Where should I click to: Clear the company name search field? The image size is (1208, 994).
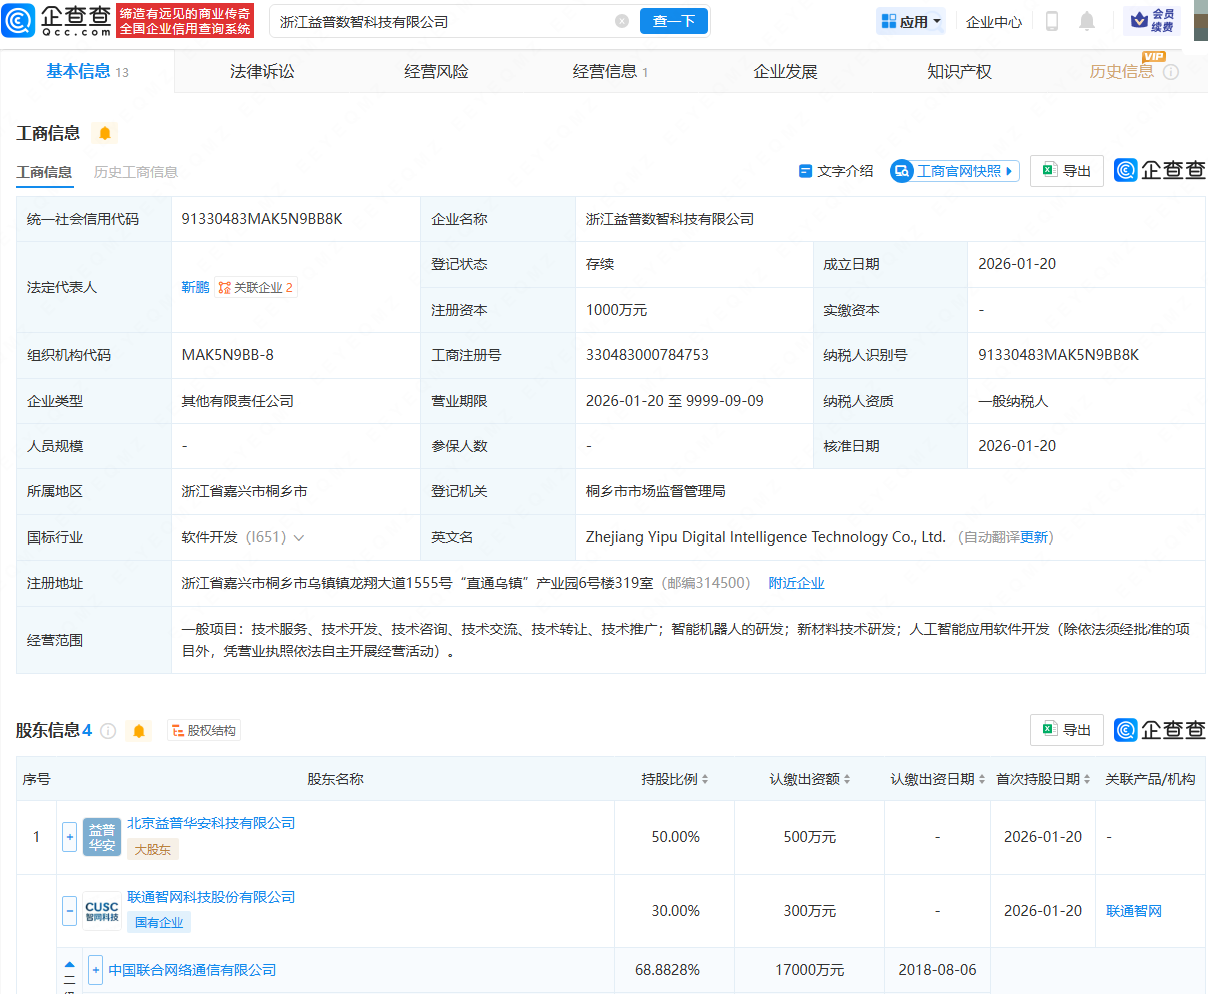(x=622, y=20)
